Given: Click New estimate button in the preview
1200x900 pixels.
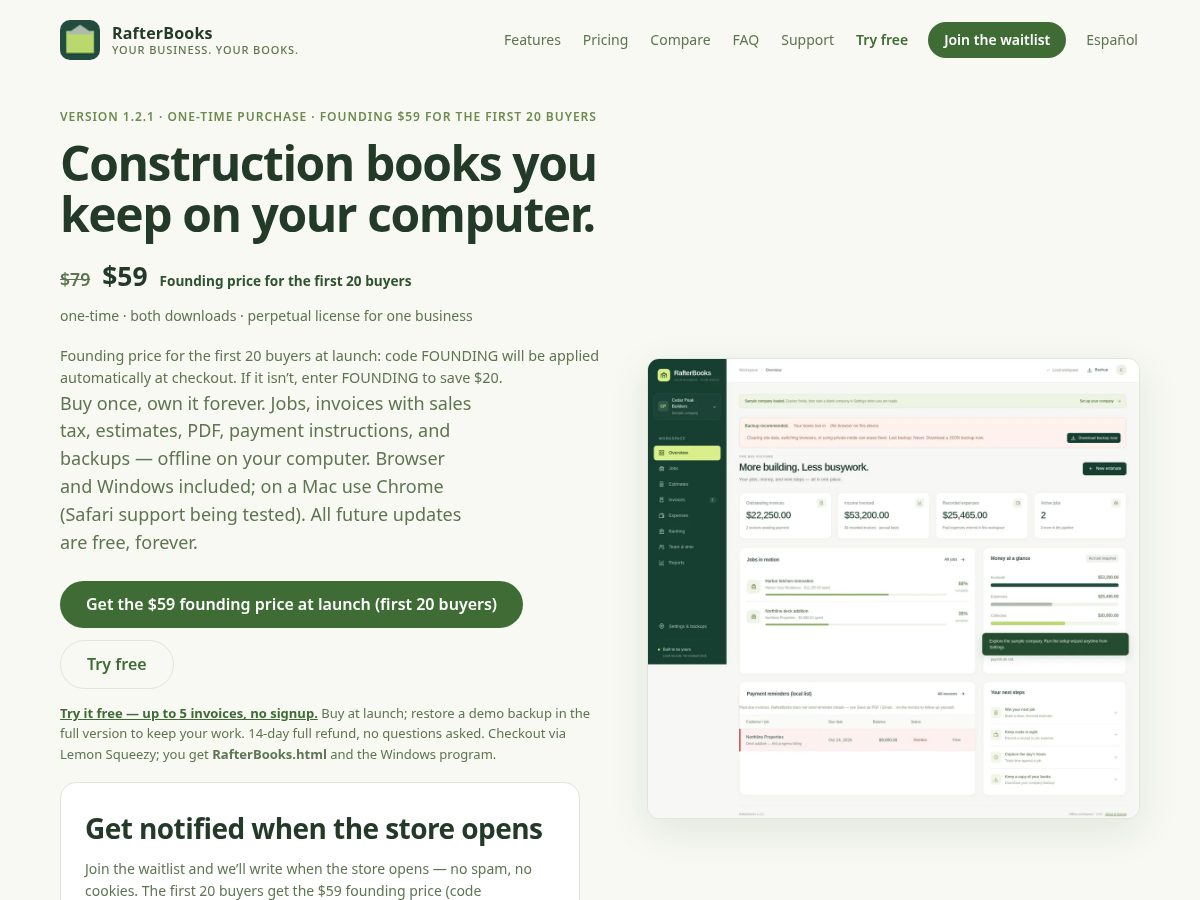Looking at the screenshot, I should [1104, 469].
